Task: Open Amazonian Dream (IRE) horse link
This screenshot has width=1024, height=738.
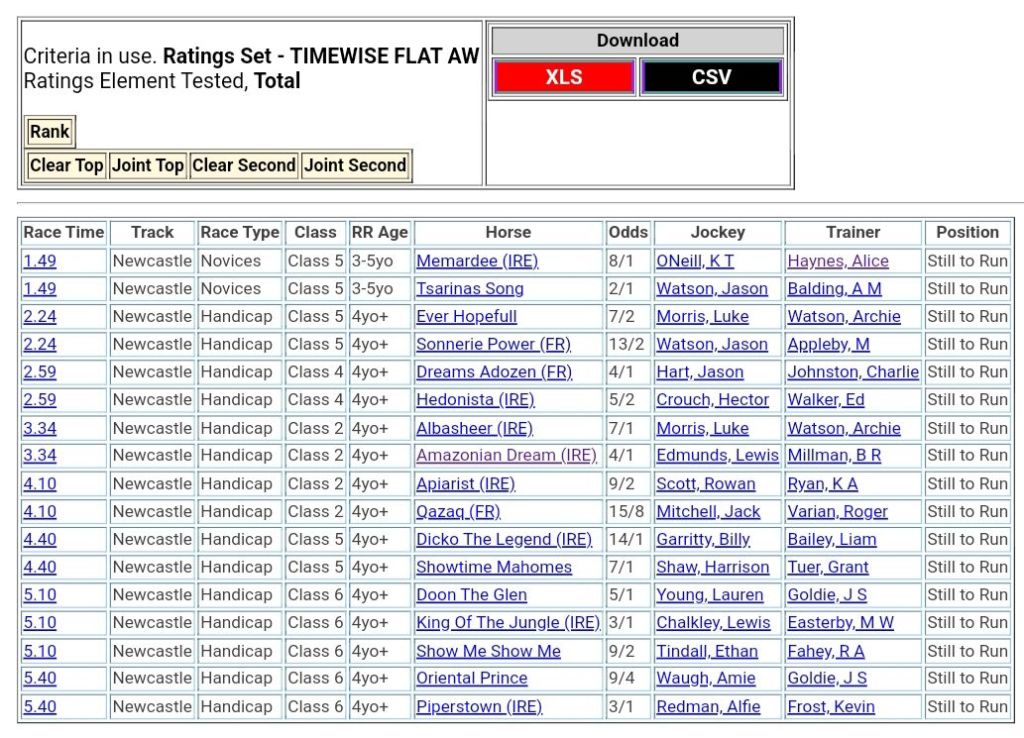Action: (x=506, y=455)
